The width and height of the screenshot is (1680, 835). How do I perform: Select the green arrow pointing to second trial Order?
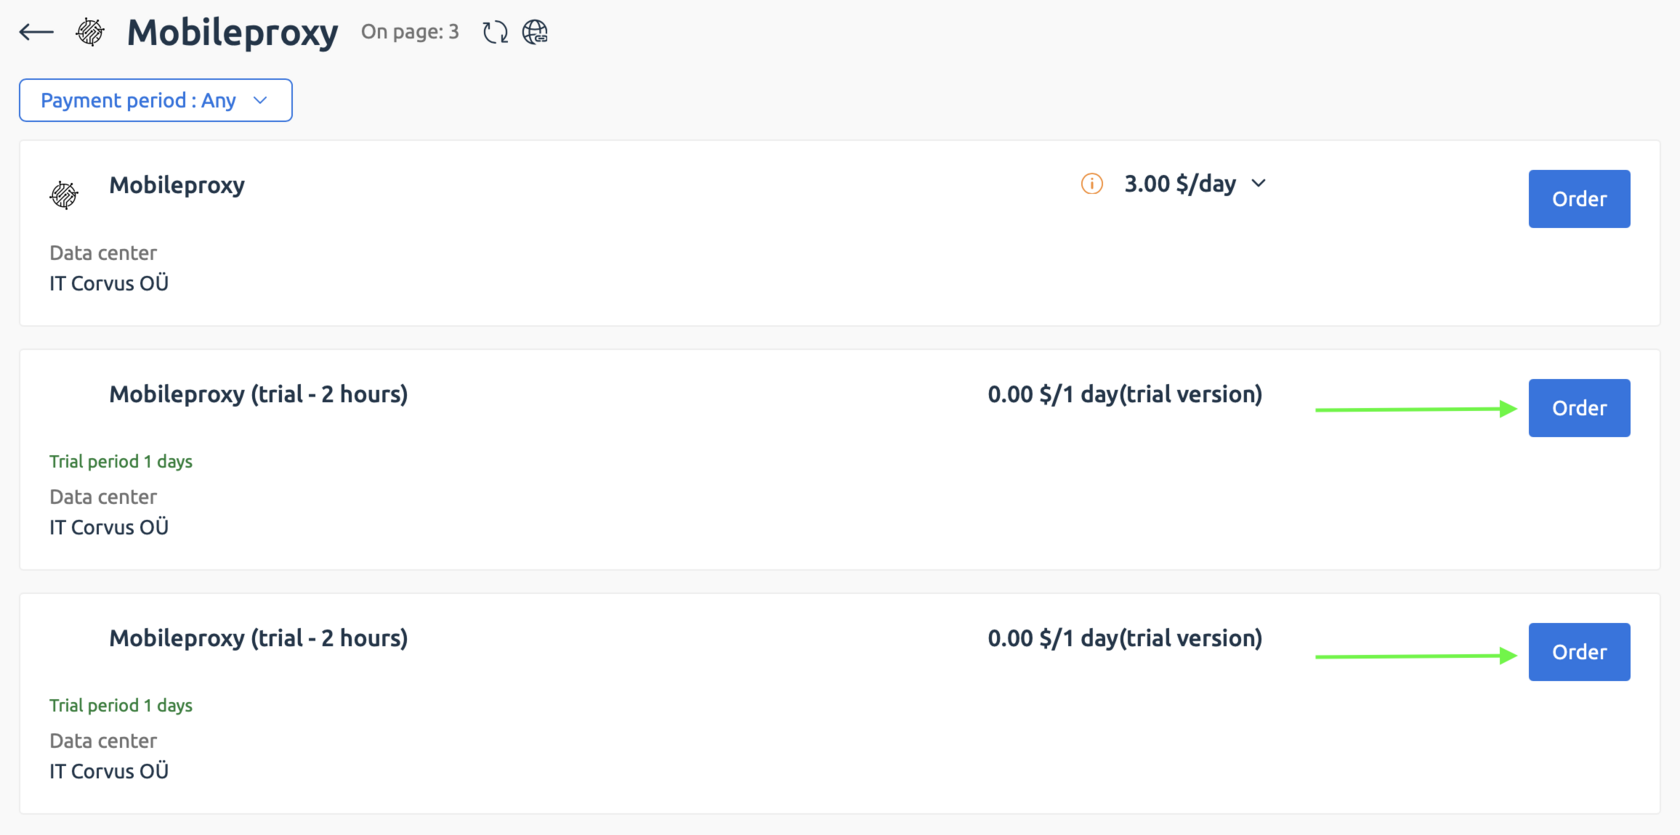click(1415, 655)
